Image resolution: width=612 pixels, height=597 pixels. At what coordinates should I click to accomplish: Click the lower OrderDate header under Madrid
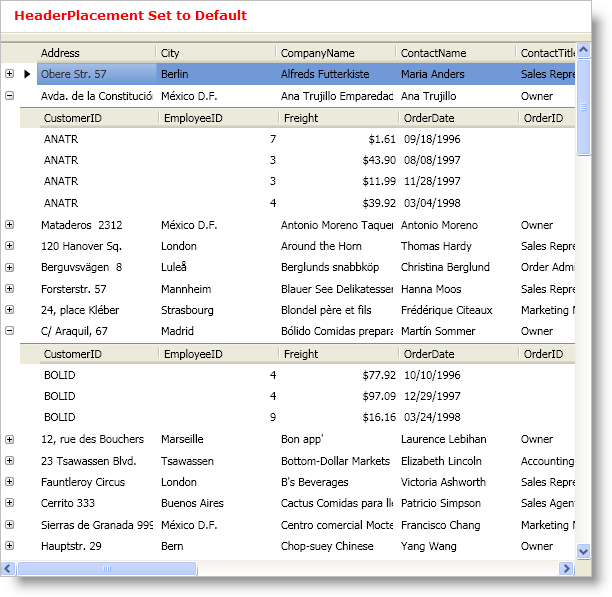(x=459, y=354)
